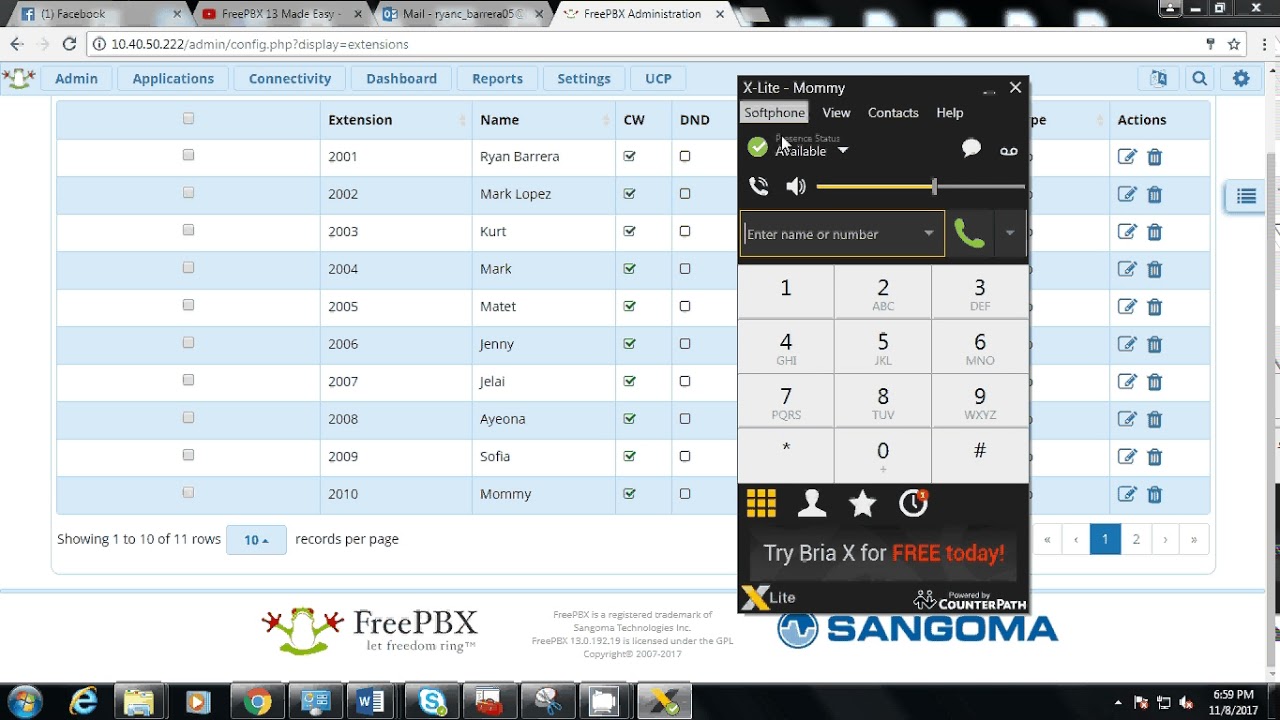Select the row checkbox for extension 2006
This screenshot has height=720, width=1280.
click(188, 343)
